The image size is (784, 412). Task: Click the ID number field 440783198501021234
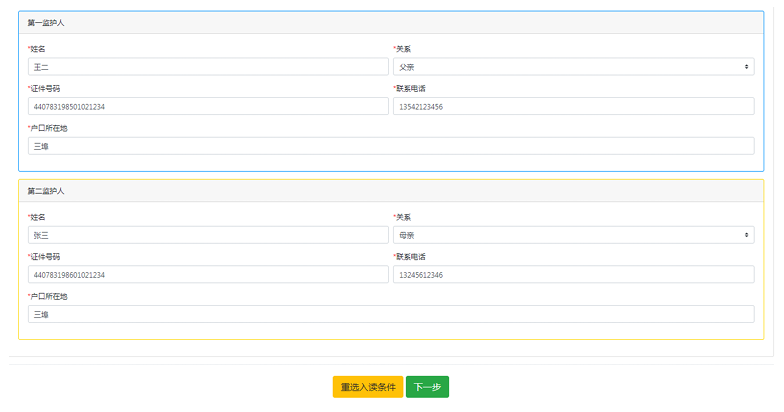(x=208, y=106)
